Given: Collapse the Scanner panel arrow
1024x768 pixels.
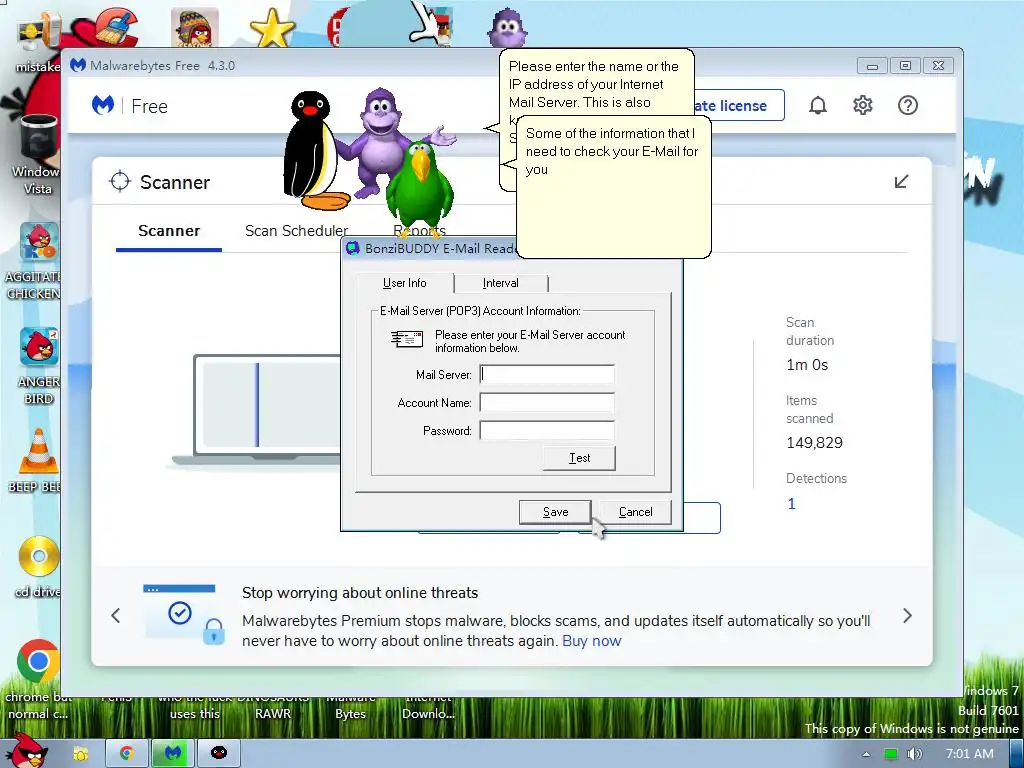Looking at the screenshot, I should (901, 182).
